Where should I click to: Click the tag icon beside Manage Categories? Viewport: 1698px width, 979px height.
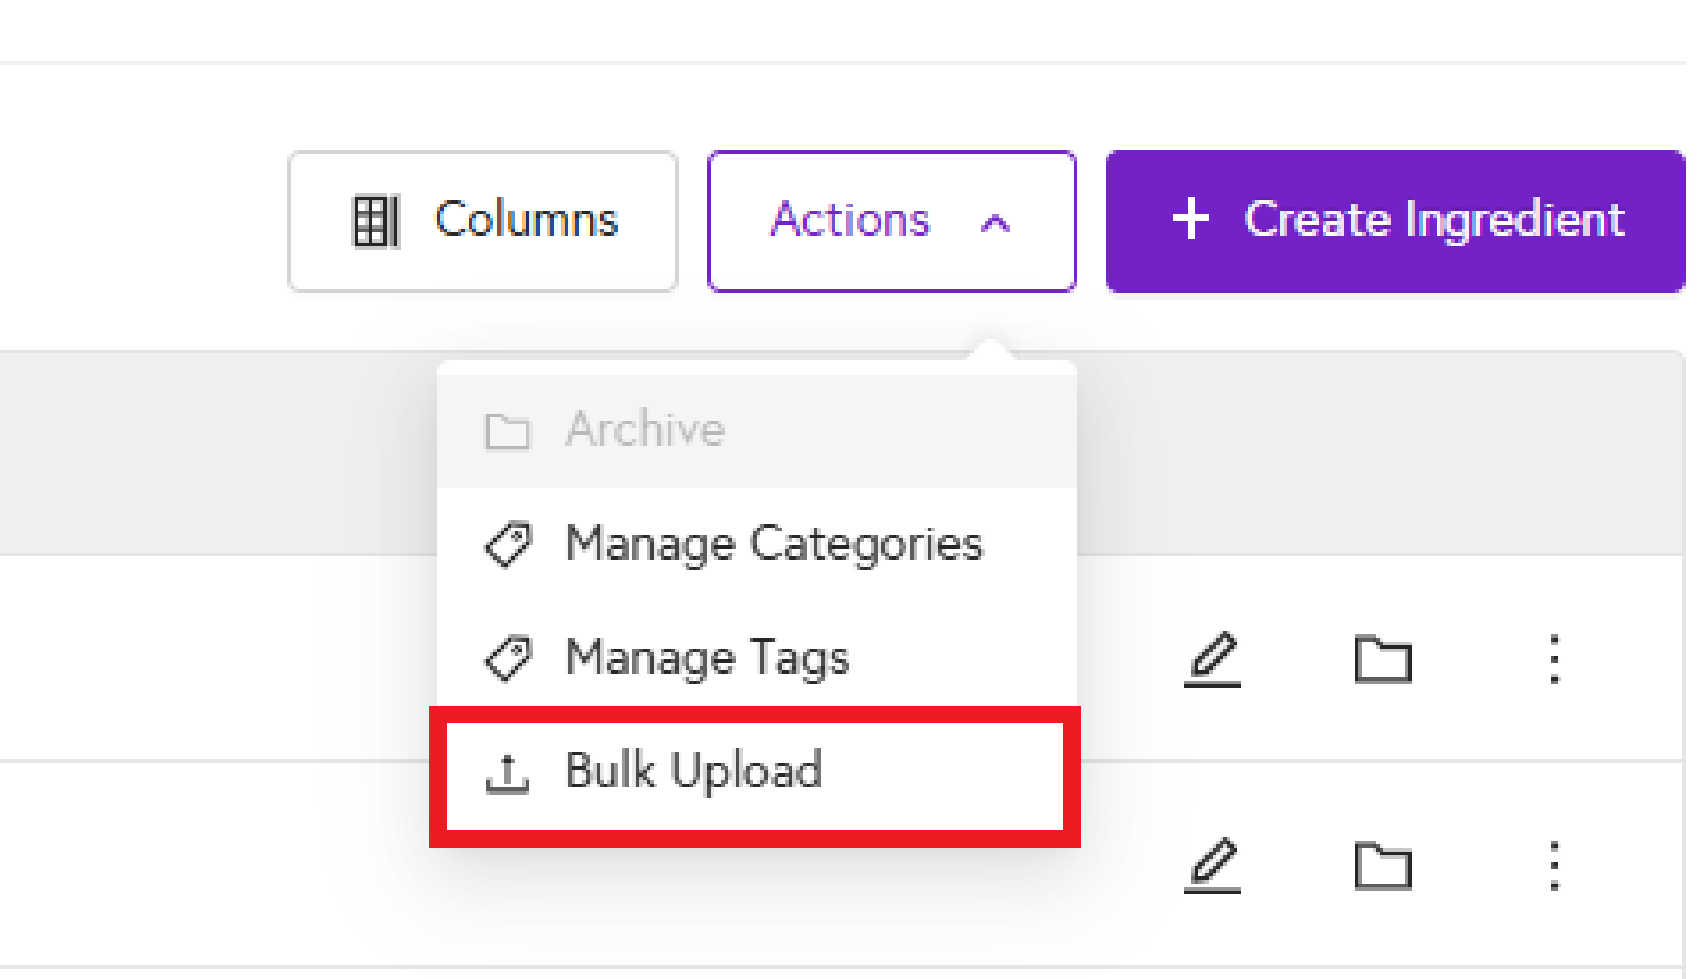tap(508, 545)
